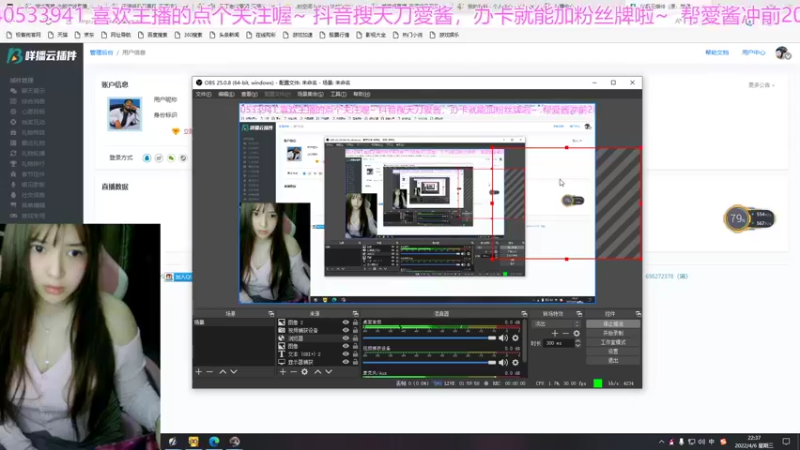
Task: Hide the 文本 (GDI+) 2 source
Action: [x=345, y=354]
